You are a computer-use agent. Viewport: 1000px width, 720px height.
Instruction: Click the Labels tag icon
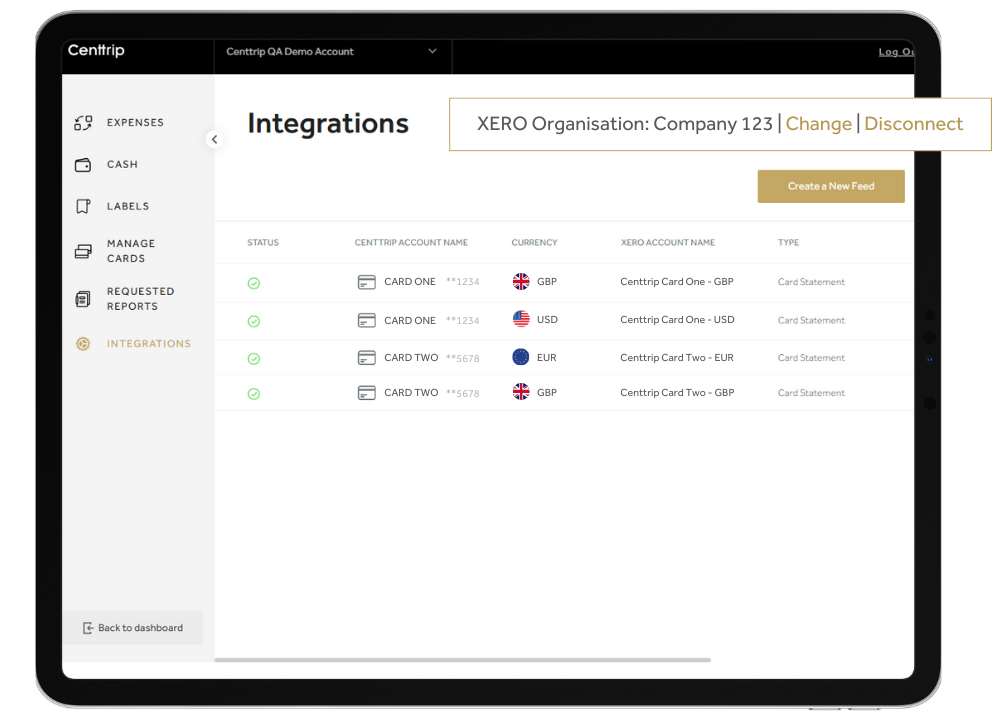tap(83, 207)
